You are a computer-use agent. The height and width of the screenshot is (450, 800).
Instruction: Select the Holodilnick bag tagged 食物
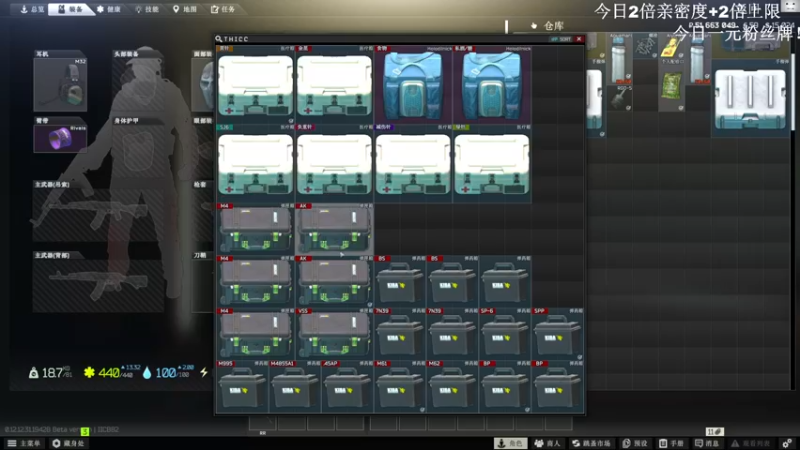pos(413,85)
